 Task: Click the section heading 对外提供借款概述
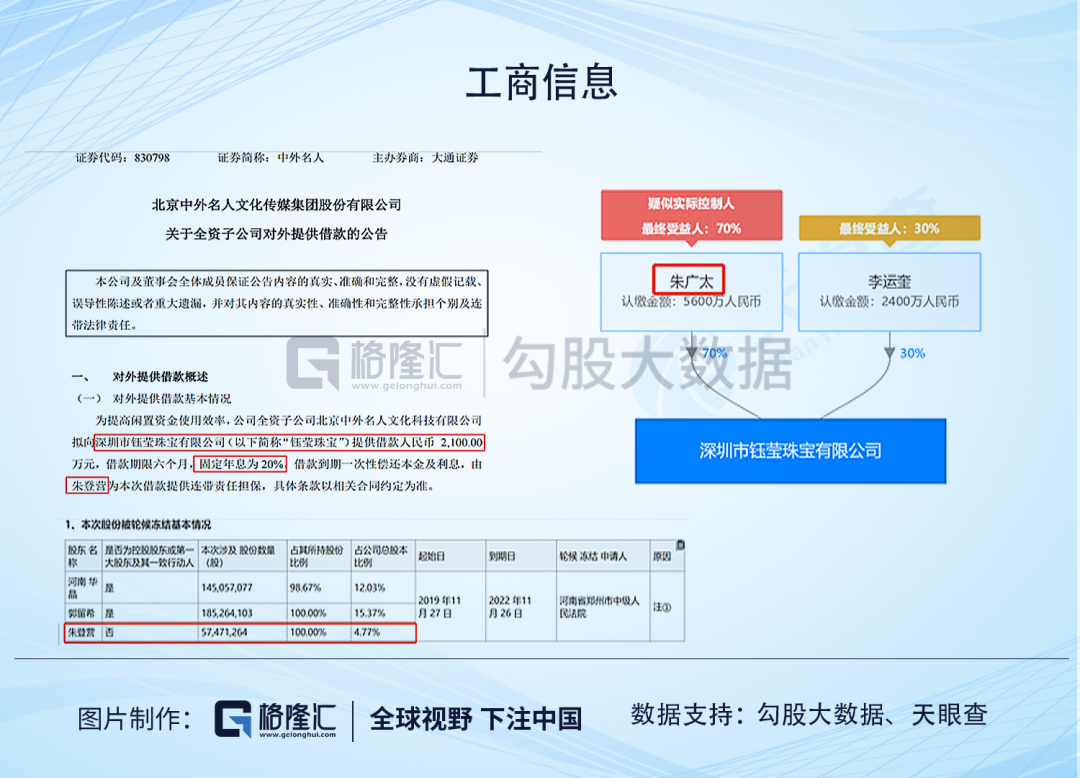pos(160,377)
